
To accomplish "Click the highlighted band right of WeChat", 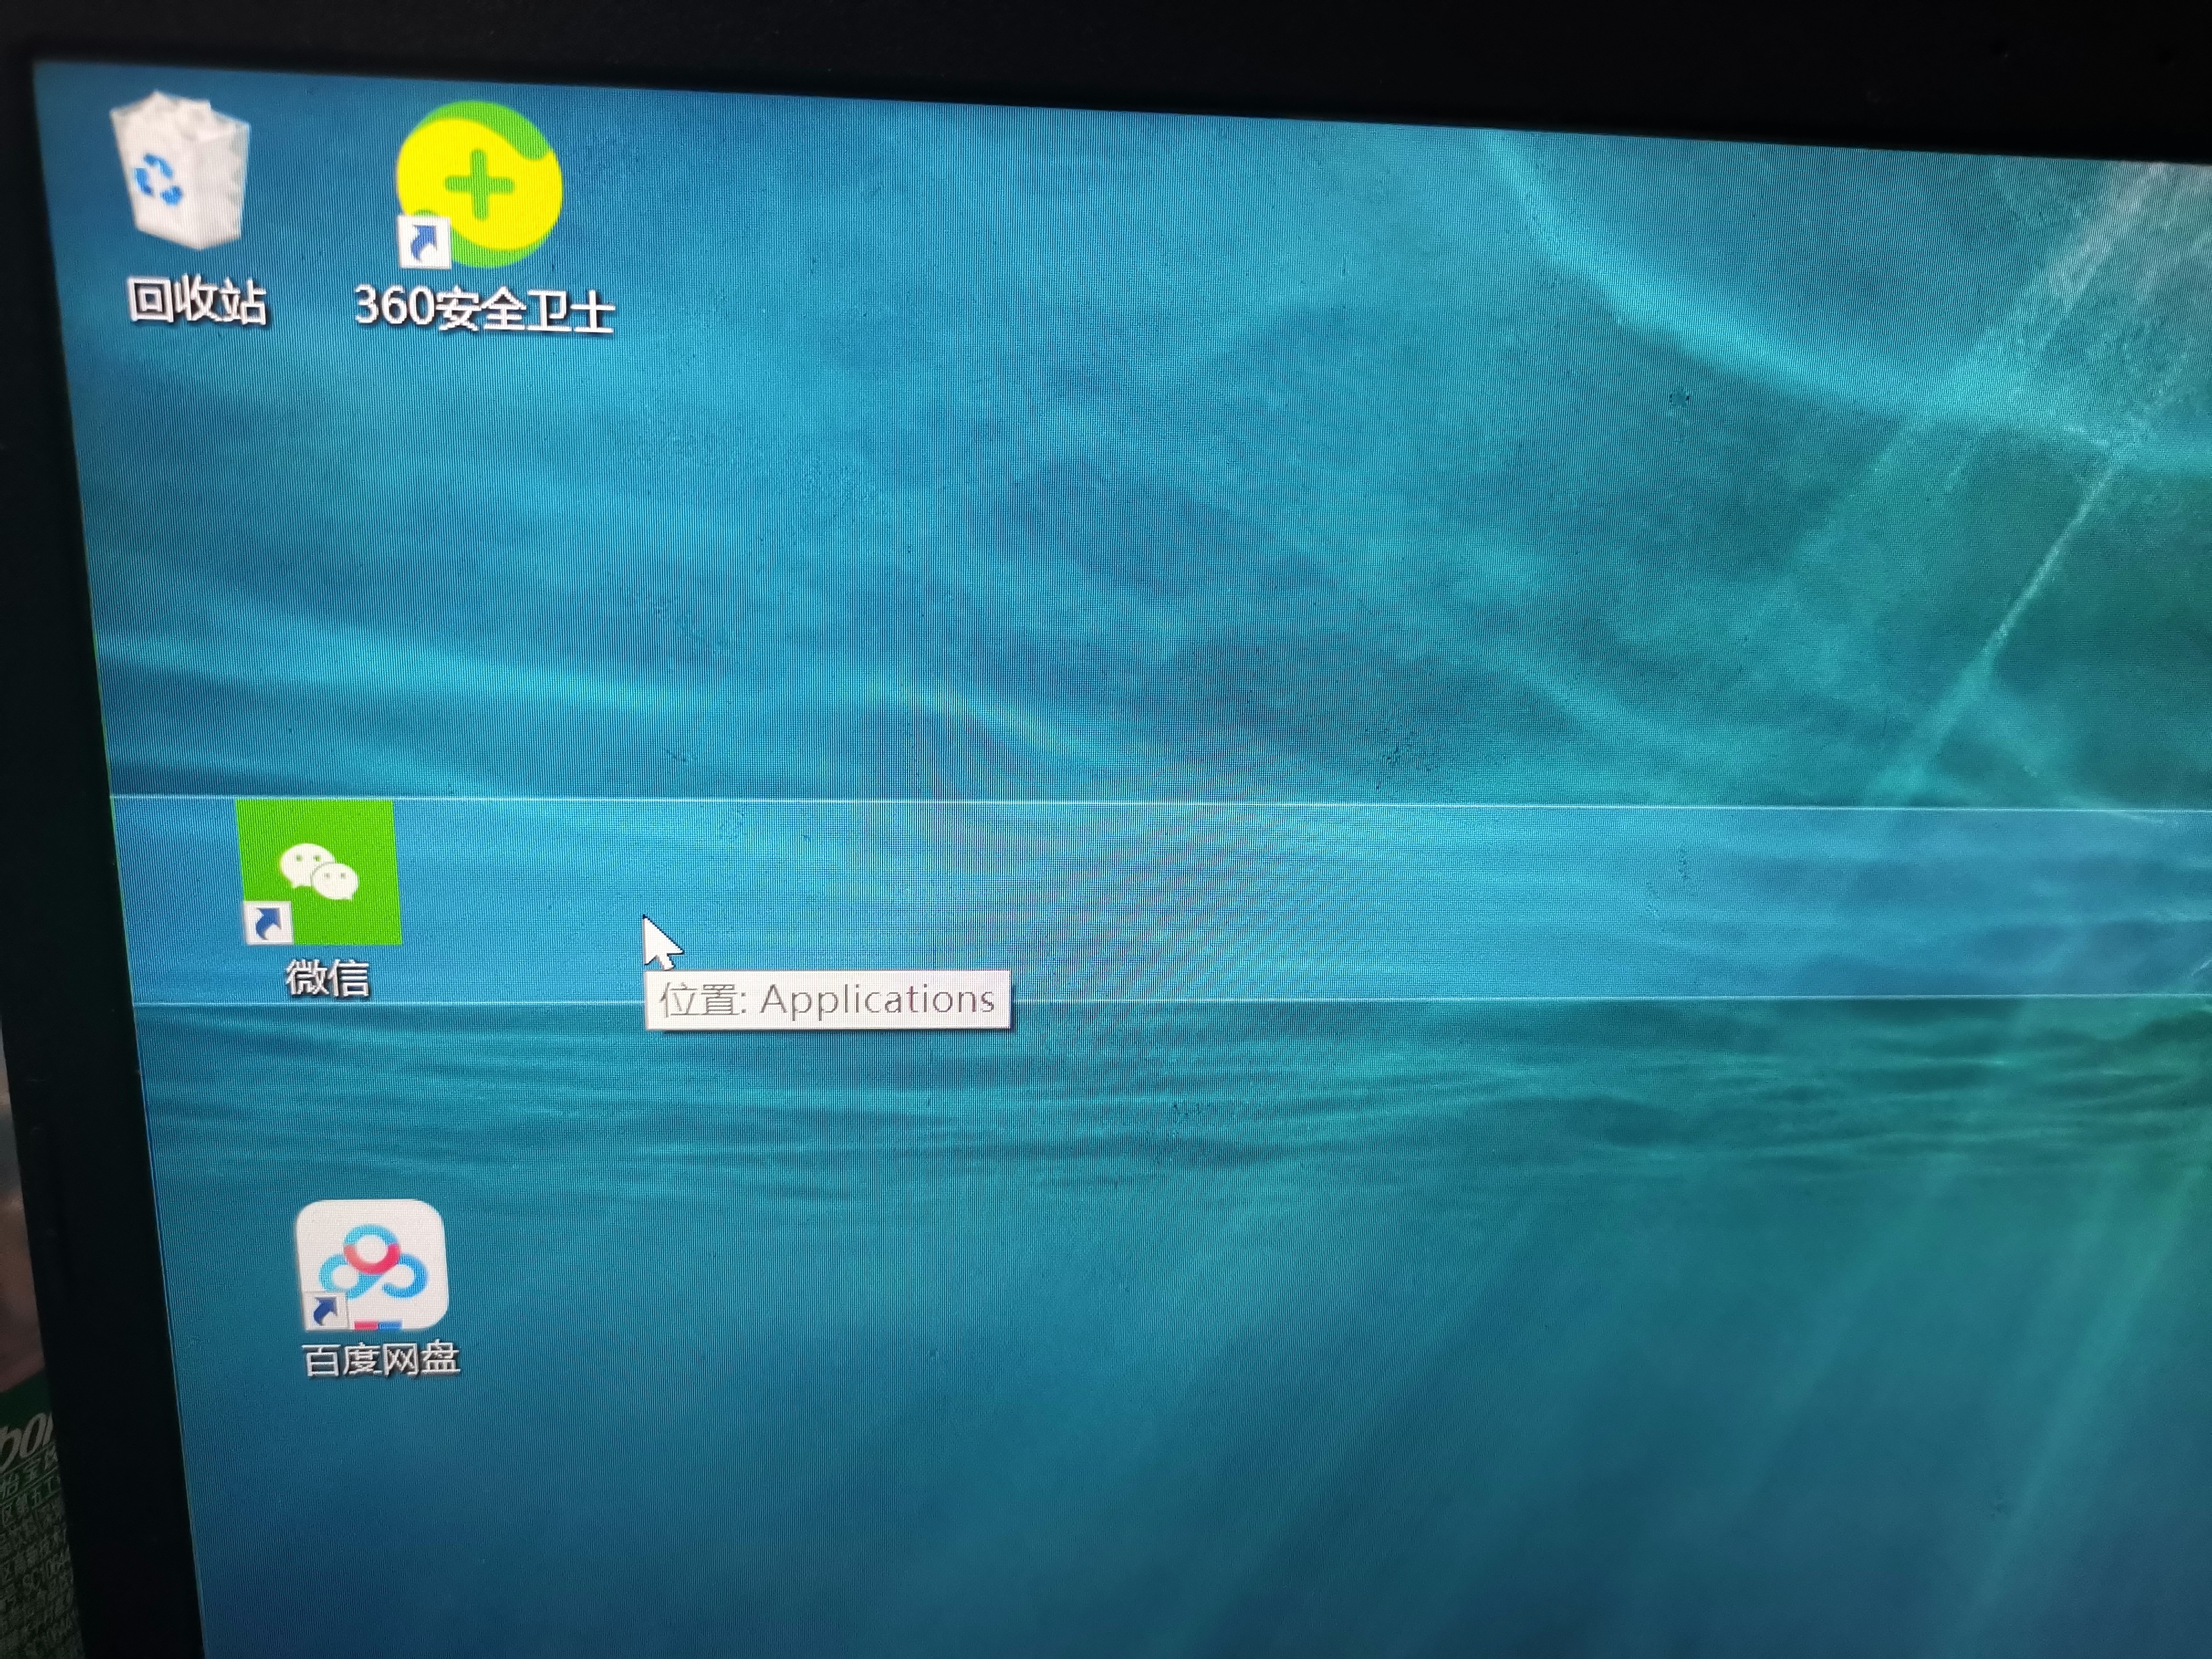I will coord(1300,900).
